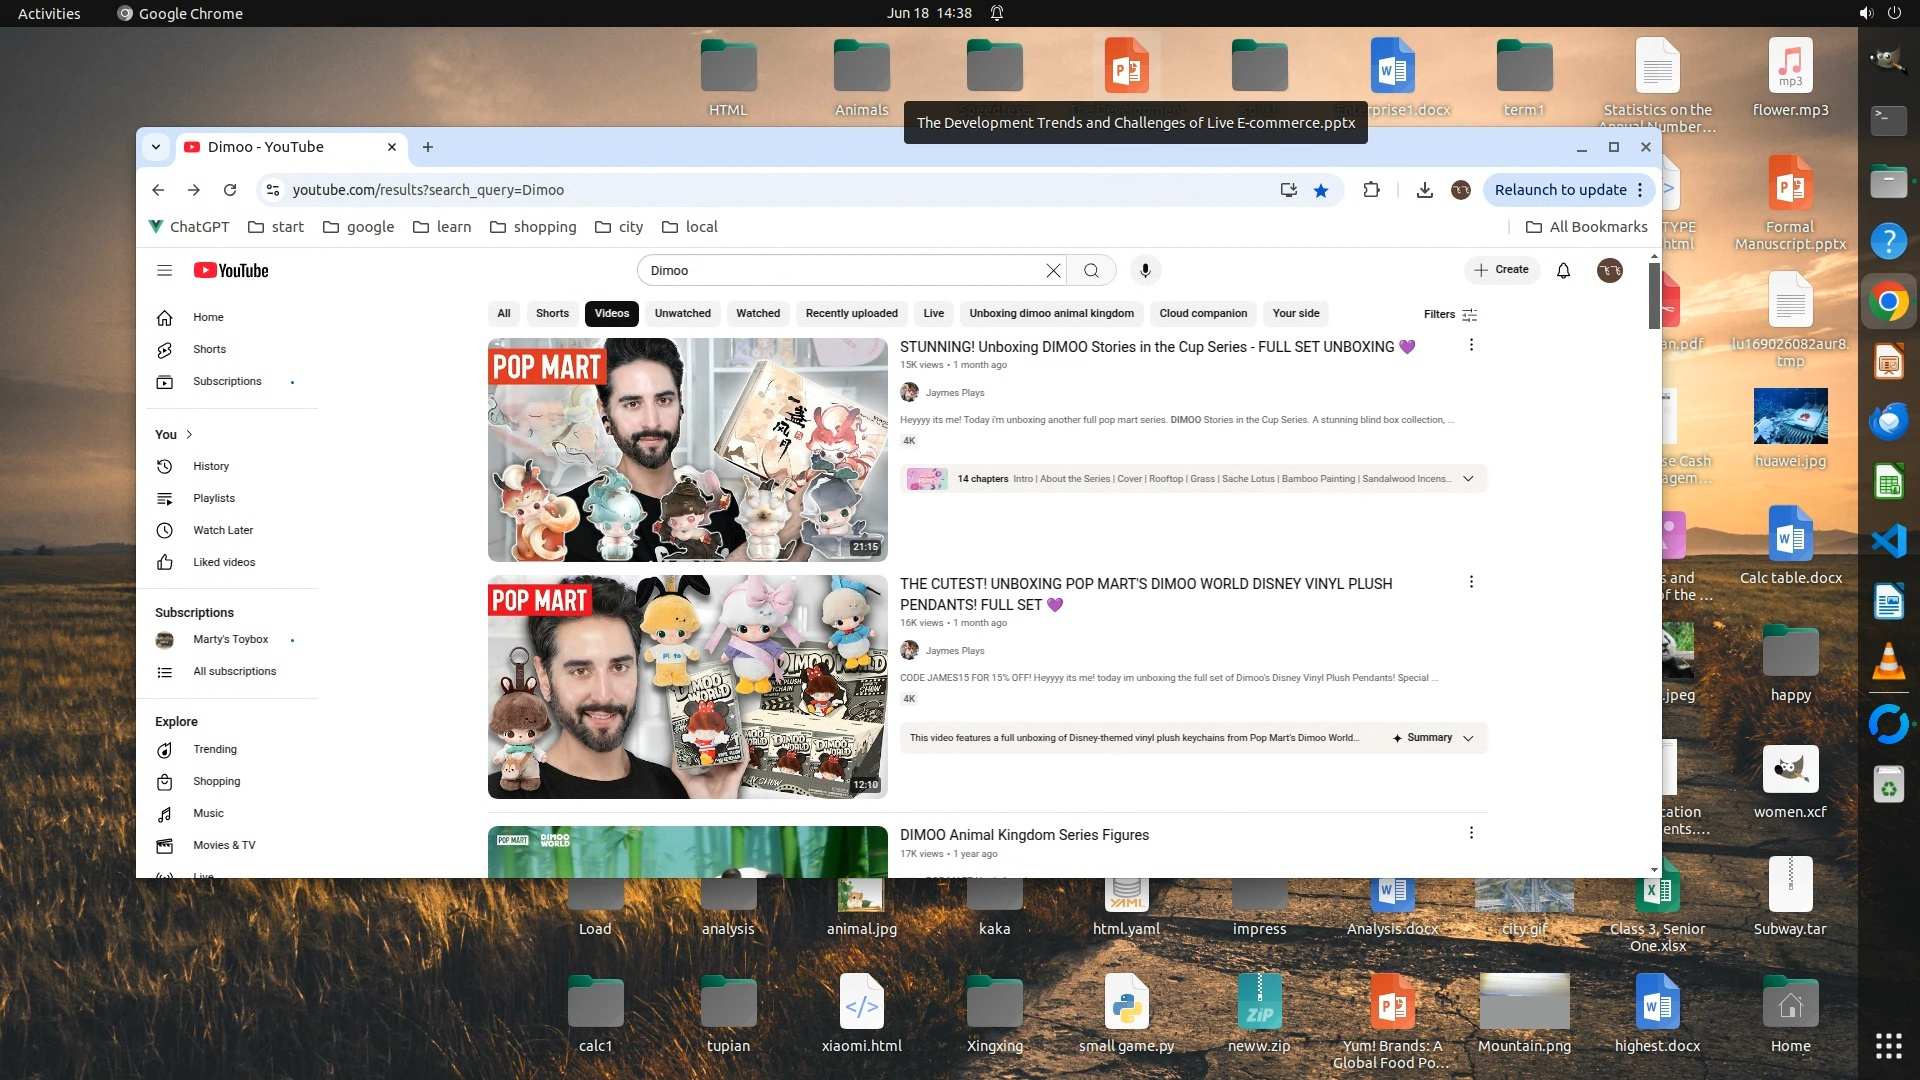This screenshot has height=1080, width=1920.
Task: Open the hamburger guide menu
Action: [x=165, y=270]
